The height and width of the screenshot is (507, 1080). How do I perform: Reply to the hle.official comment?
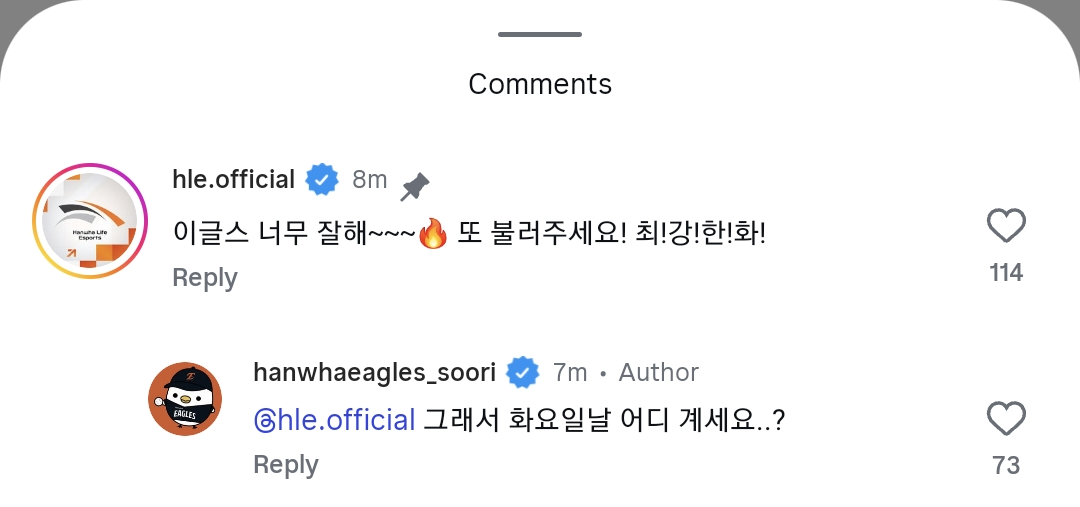(205, 277)
